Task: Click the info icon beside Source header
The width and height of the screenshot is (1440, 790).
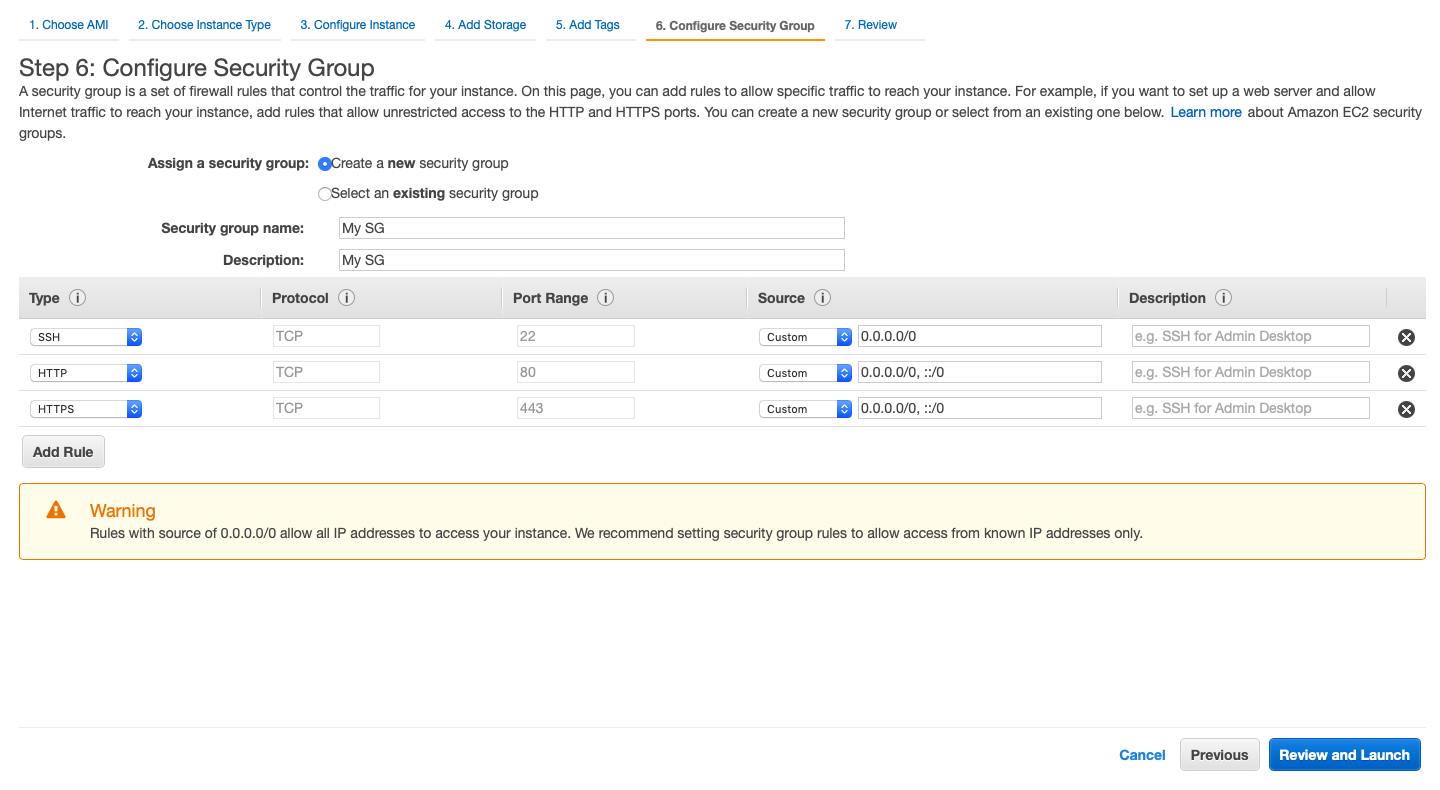Action: [822, 298]
